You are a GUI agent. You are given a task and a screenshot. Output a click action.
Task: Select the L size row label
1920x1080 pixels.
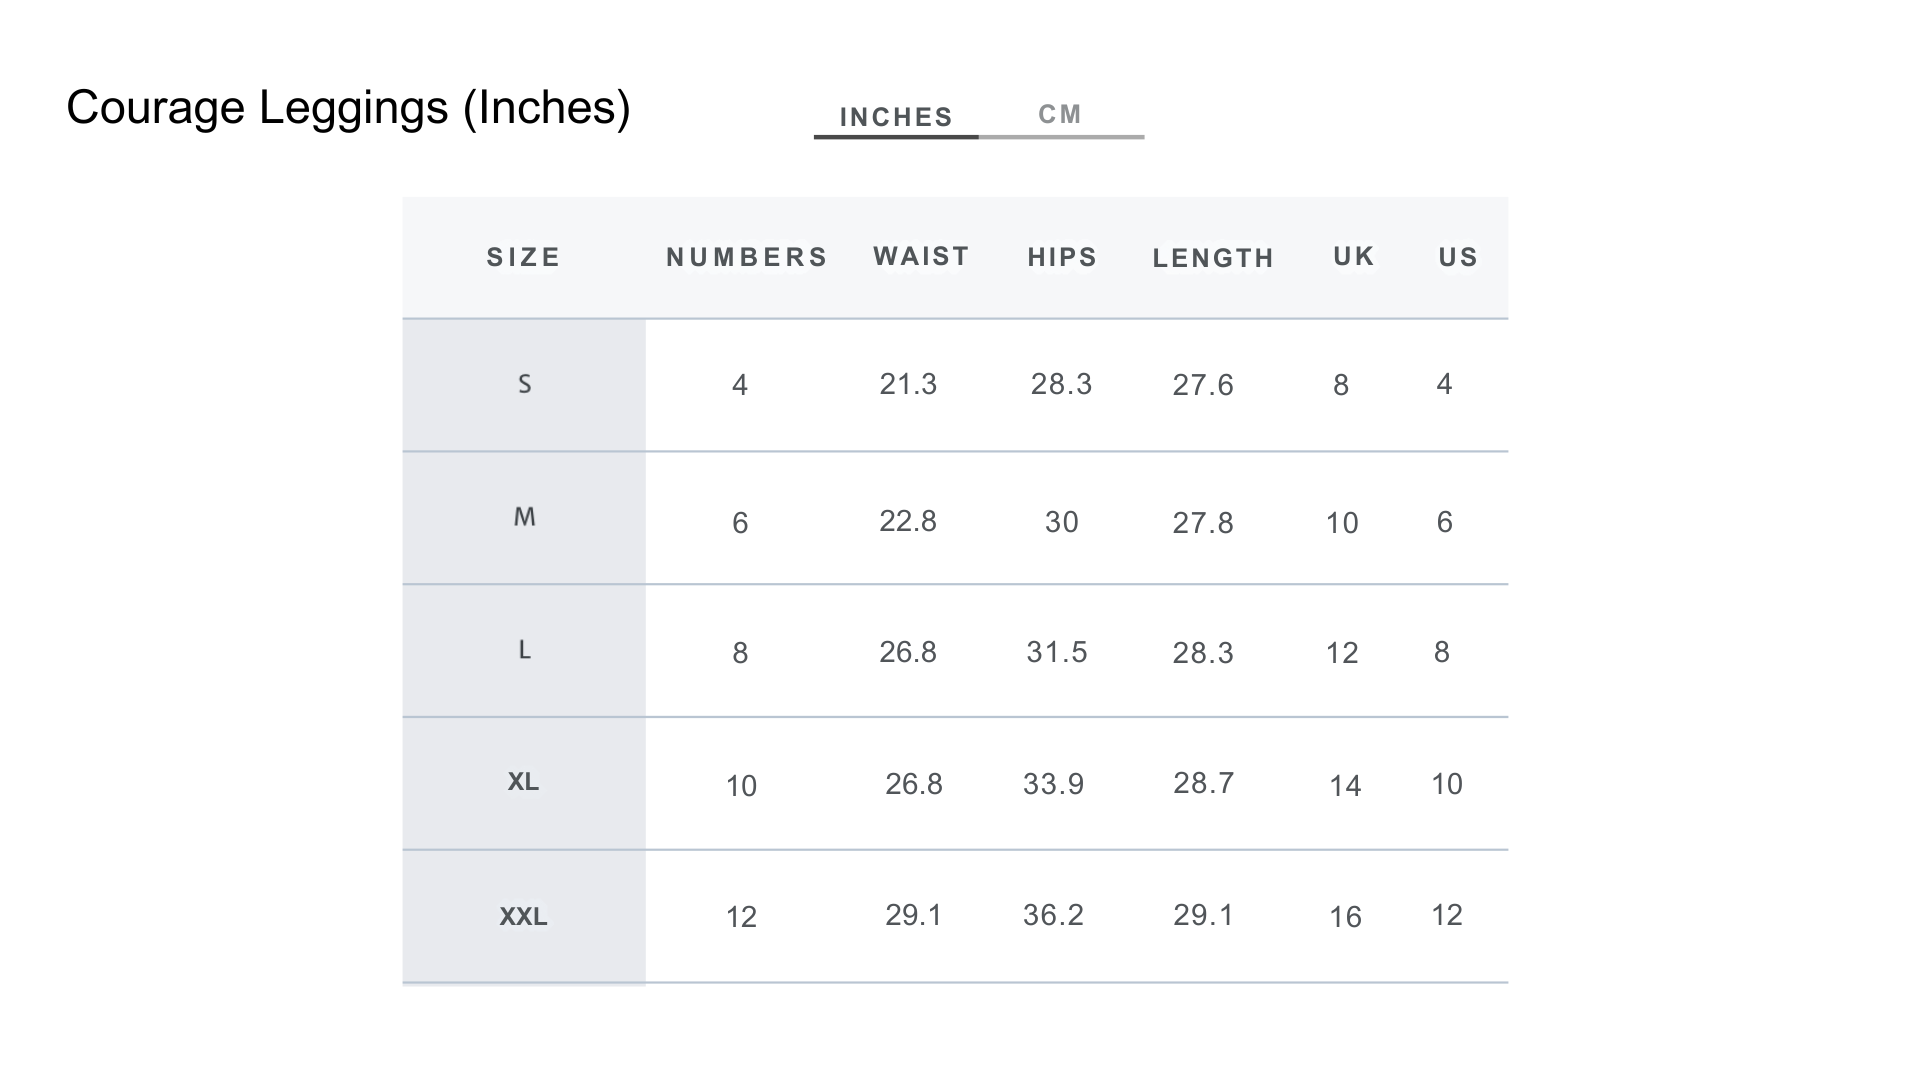click(x=524, y=650)
